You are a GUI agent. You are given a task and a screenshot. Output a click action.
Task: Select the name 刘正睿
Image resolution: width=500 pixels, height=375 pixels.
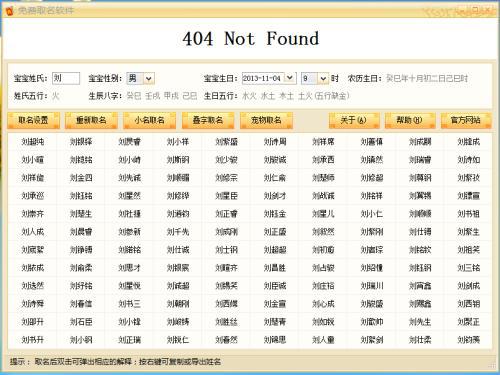(x=226, y=214)
